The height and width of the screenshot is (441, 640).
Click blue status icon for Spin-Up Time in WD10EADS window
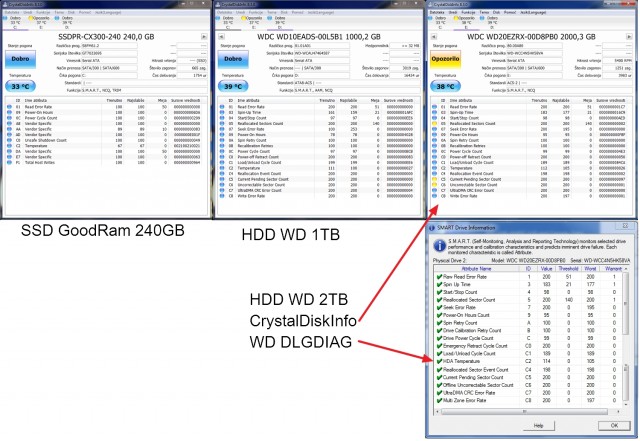pos(222,112)
